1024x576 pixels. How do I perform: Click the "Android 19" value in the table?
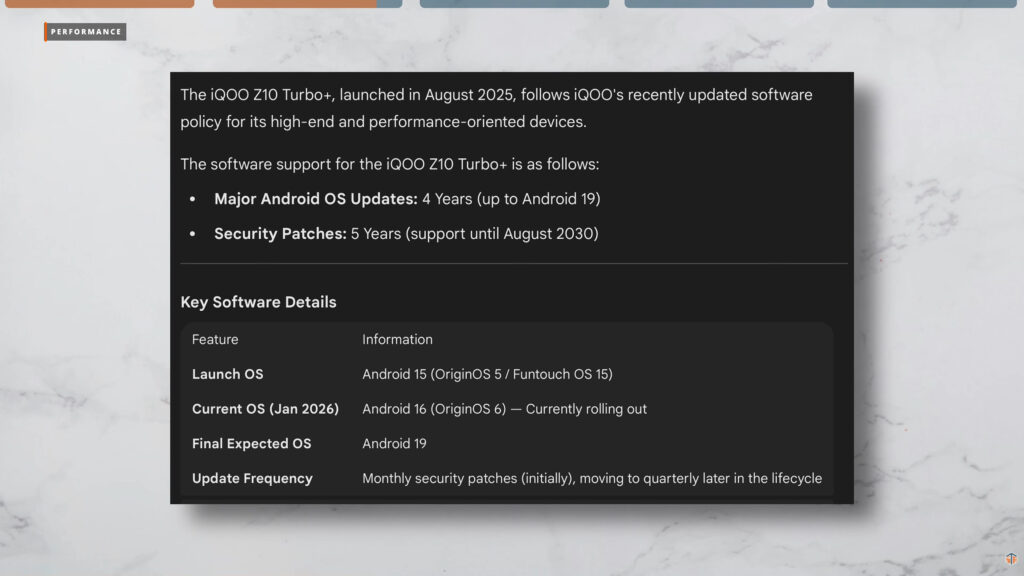394,444
